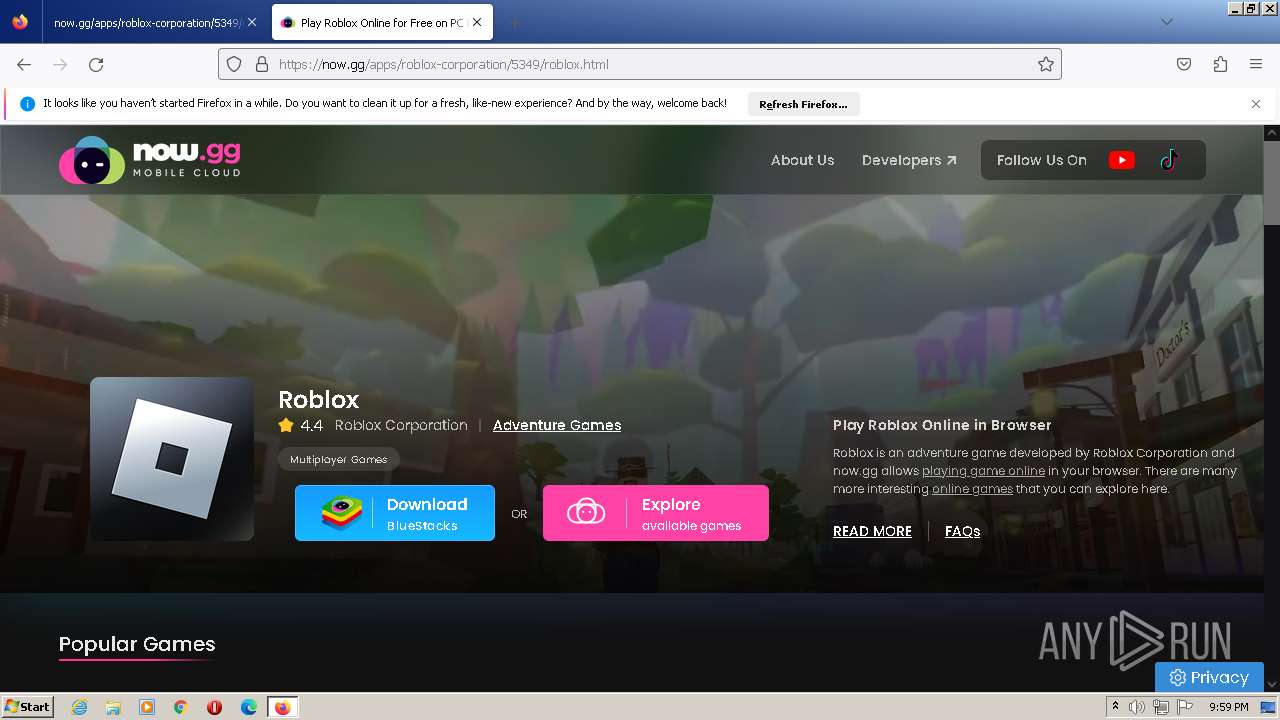Open the TikTok follow icon

pos(1169,160)
